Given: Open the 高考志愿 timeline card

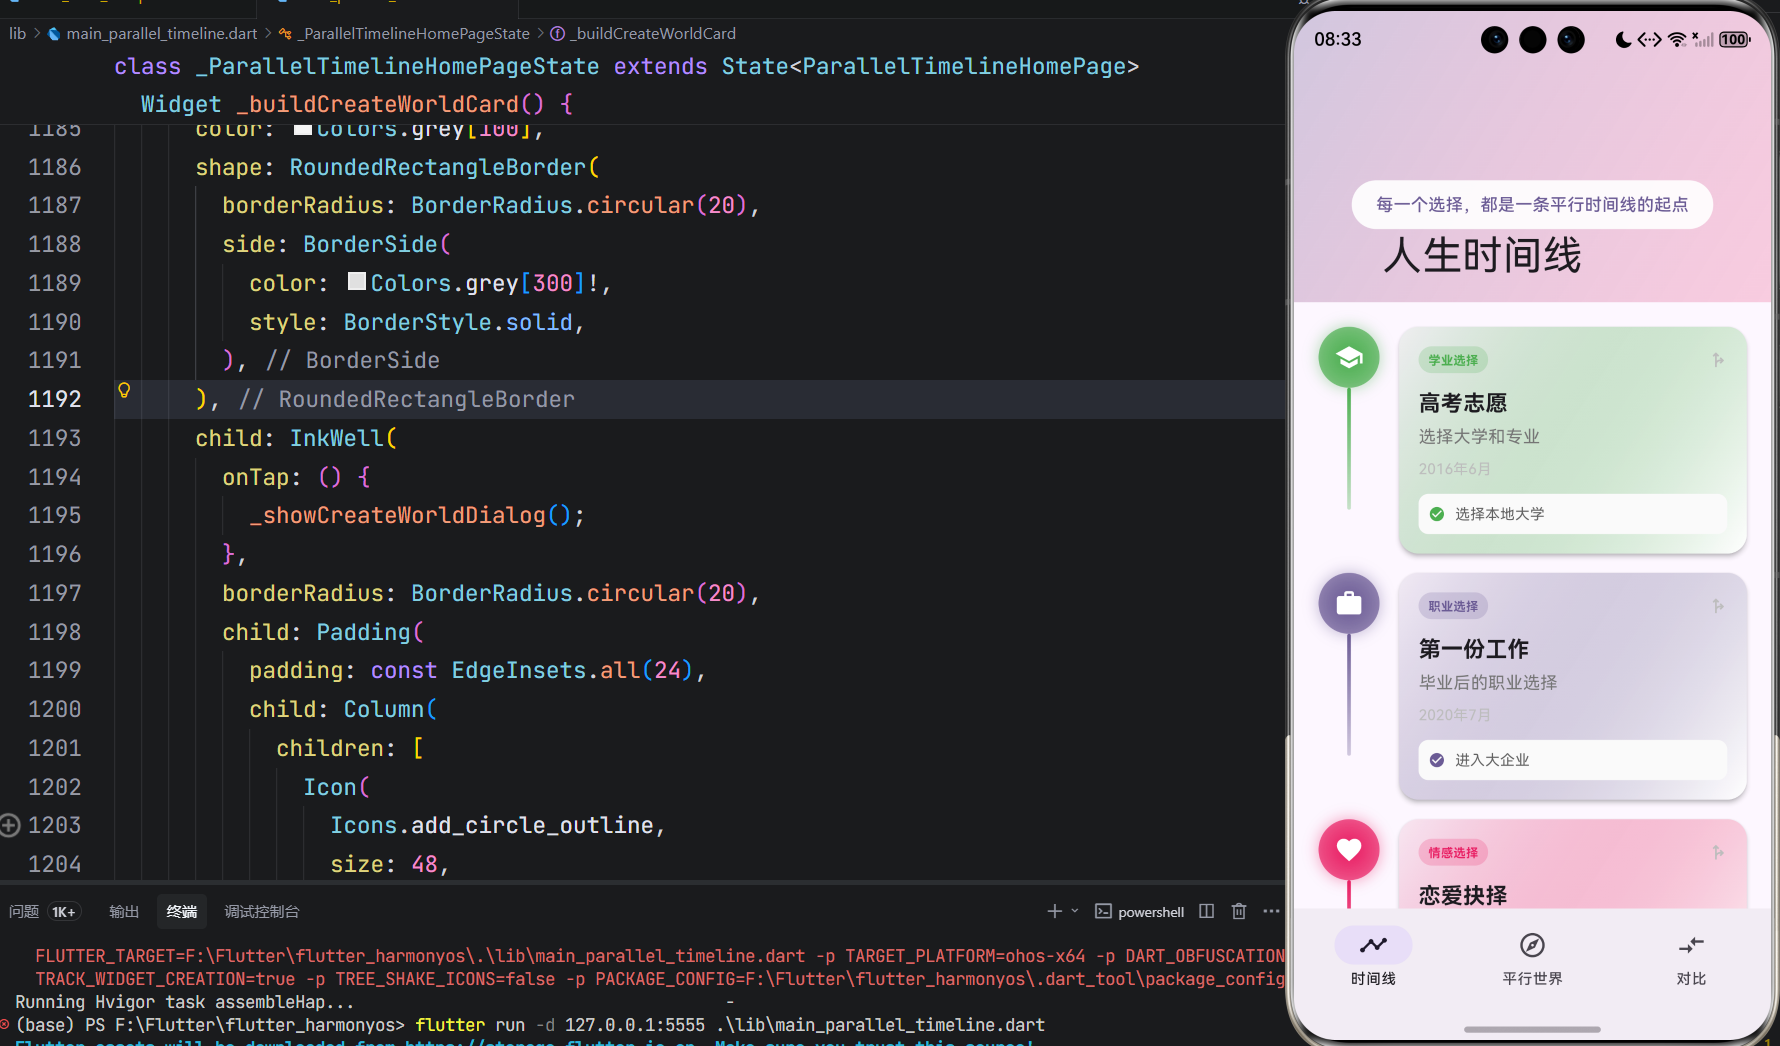Looking at the screenshot, I should click(x=1572, y=440).
